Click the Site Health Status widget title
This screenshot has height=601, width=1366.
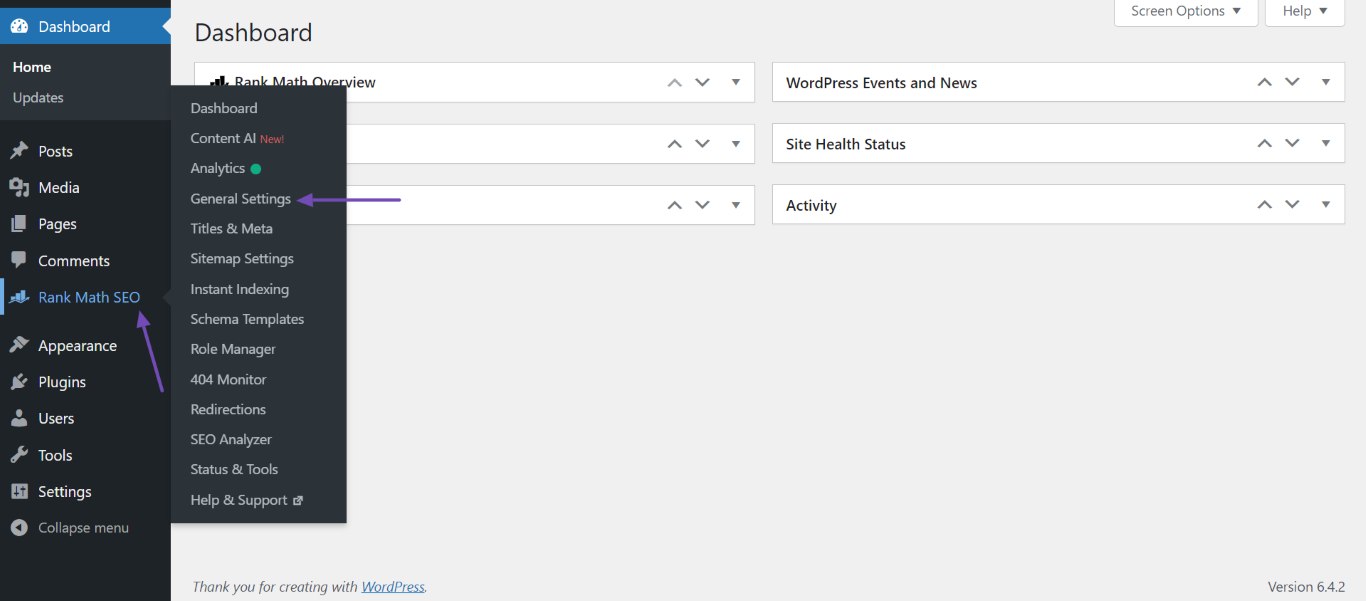click(846, 144)
